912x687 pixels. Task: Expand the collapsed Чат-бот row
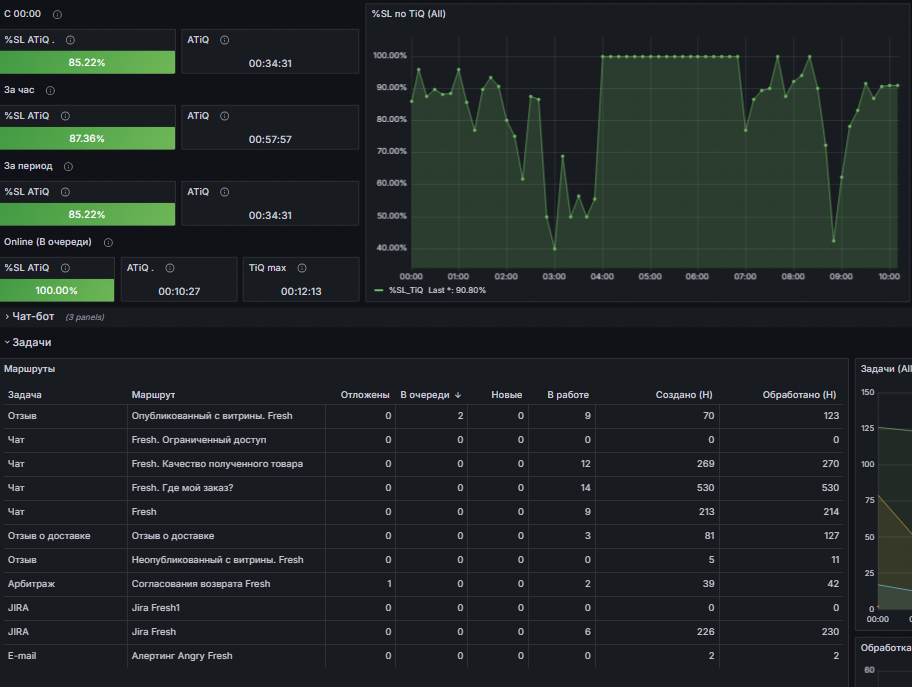click(32, 317)
